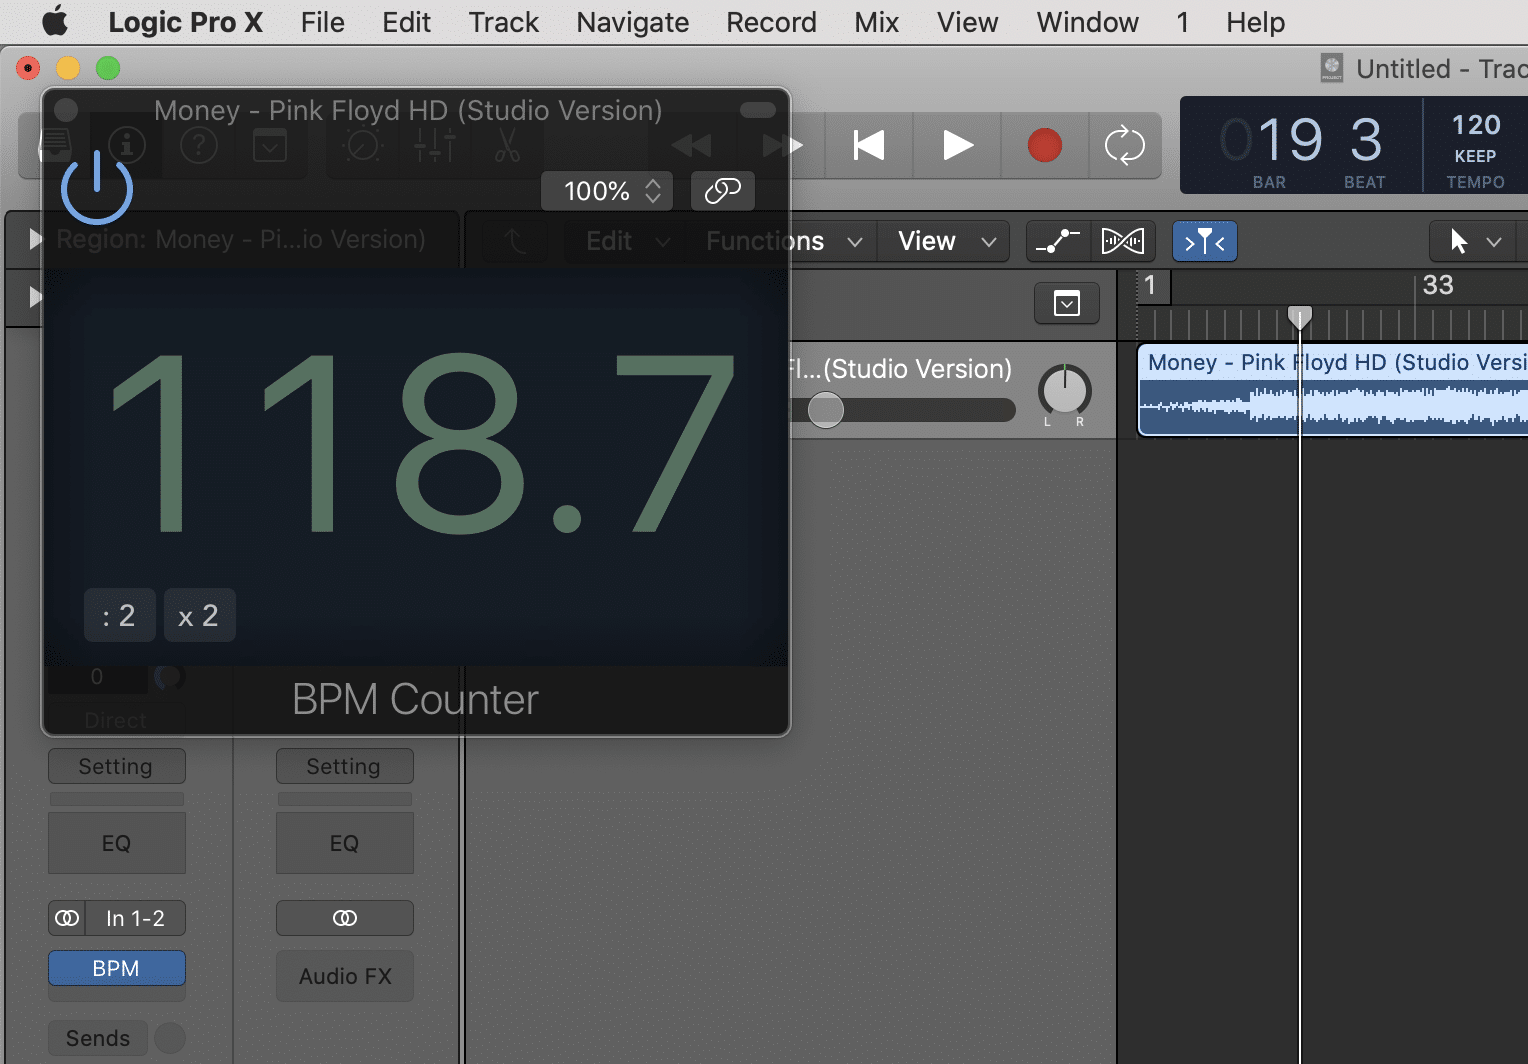Click the link icon beside the zoom percentage
Viewport: 1528px width, 1064px height.
[x=722, y=191]
